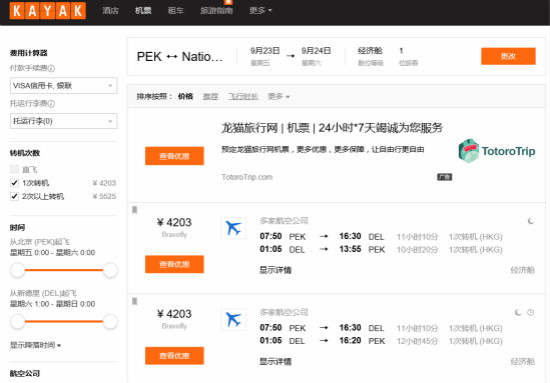Uncheck the 1次转机 checkbox
This screenshot has width=550, height=383.
tap(14, 183)
